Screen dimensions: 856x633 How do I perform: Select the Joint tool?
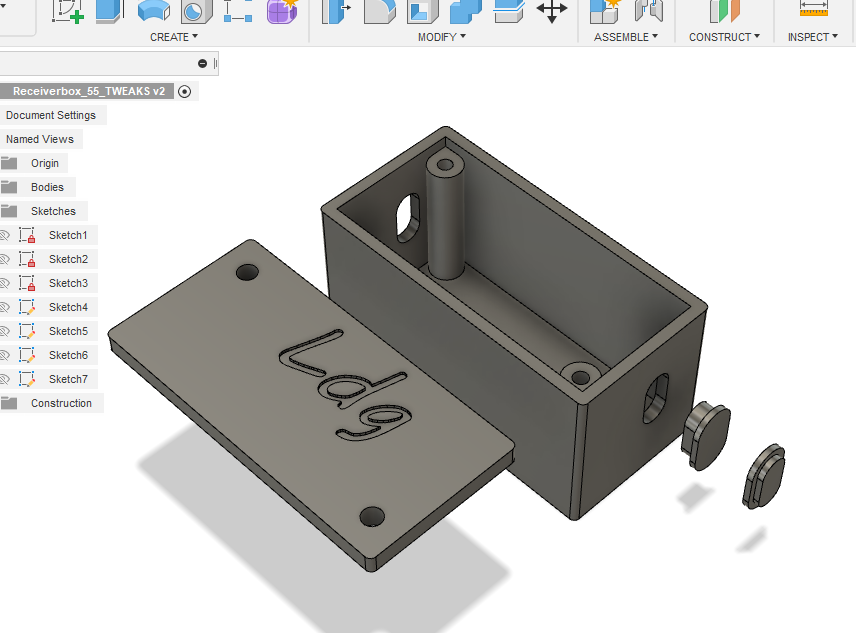coord(649,11)
